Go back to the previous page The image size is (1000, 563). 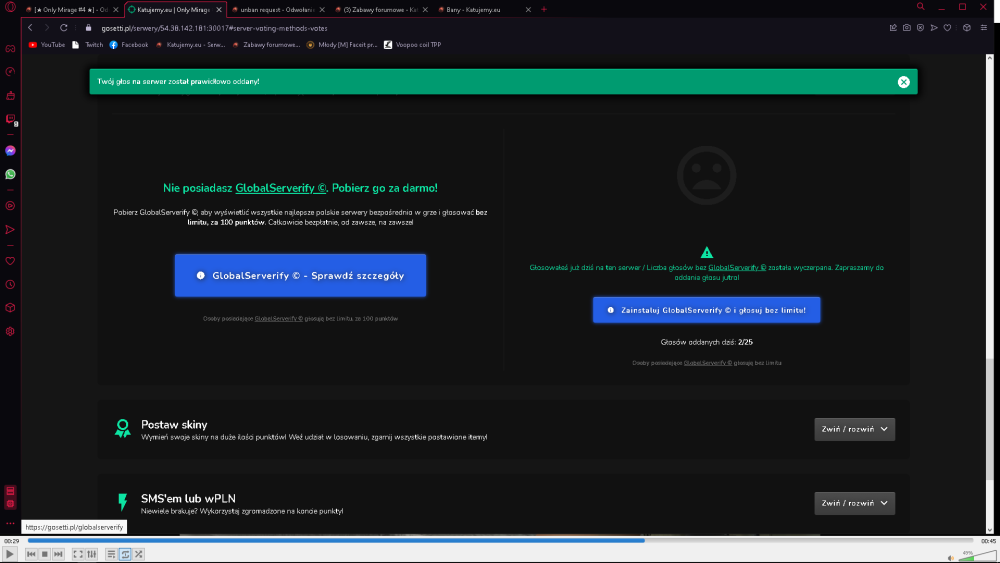30,27
